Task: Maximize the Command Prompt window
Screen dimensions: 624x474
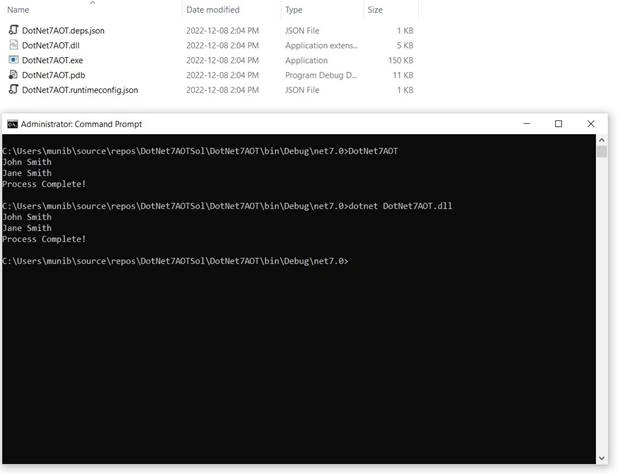Action: pyautogui.click(x=558, y=124)
